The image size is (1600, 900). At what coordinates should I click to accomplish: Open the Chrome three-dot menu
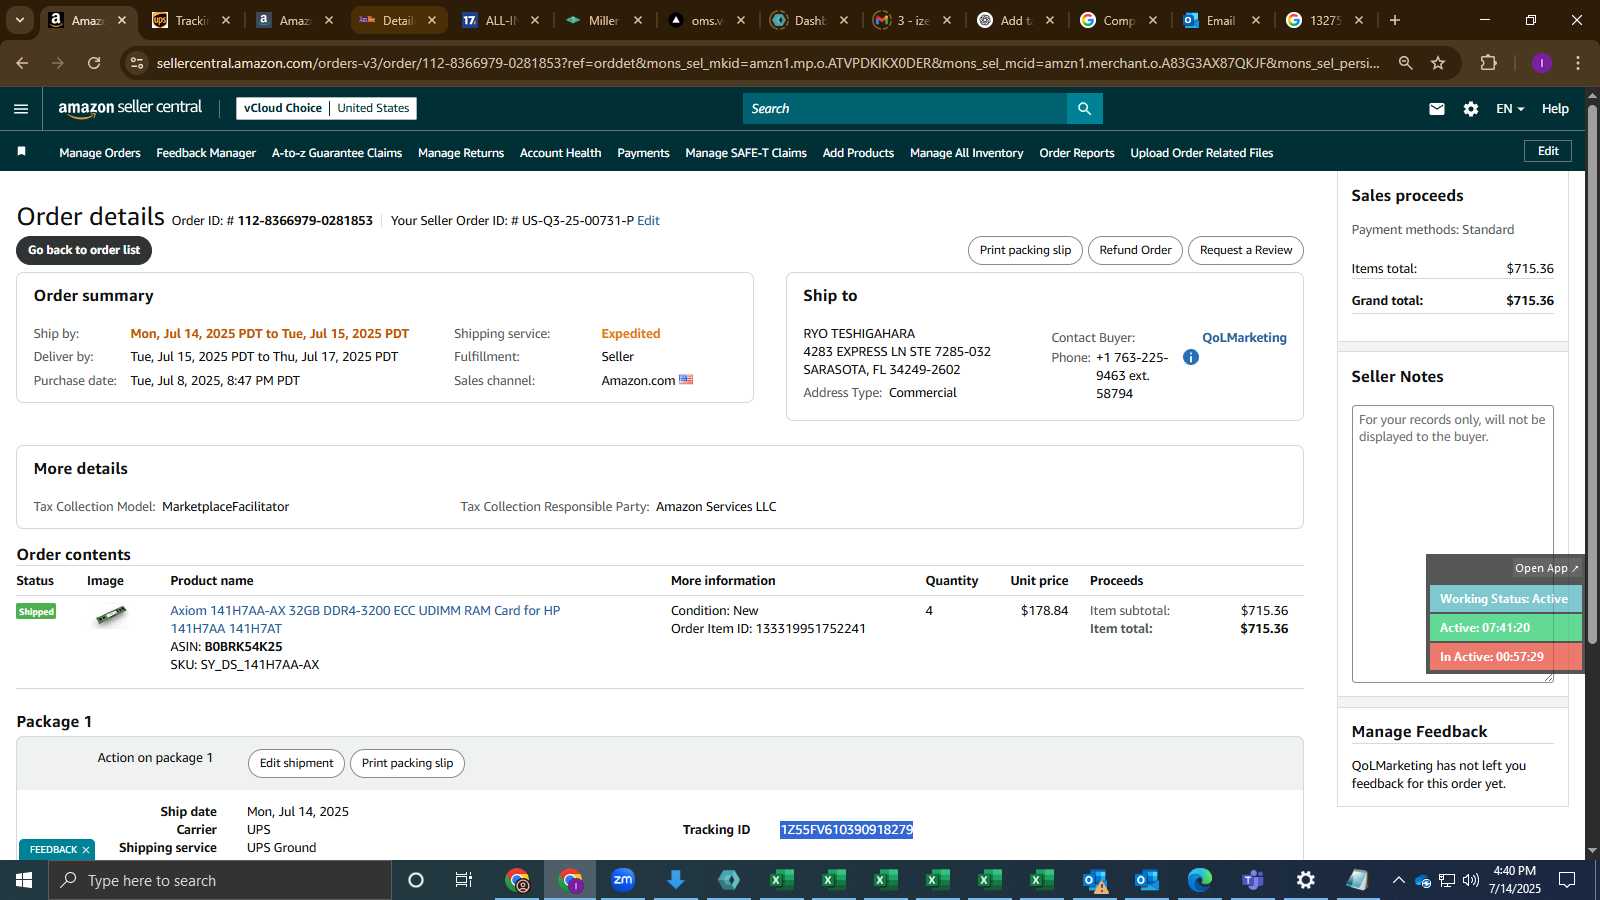coord(1578,63)
